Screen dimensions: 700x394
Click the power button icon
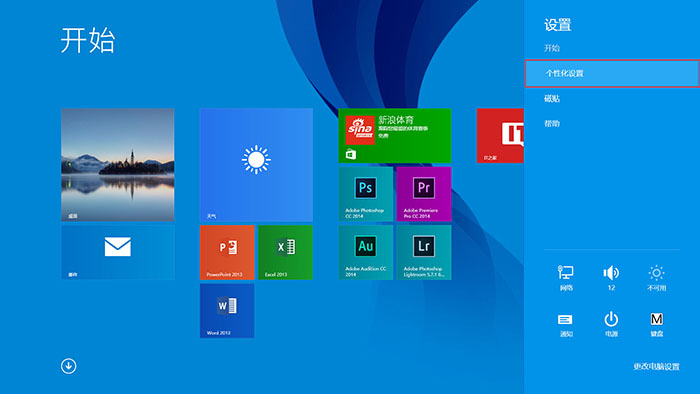click(611, 324)
